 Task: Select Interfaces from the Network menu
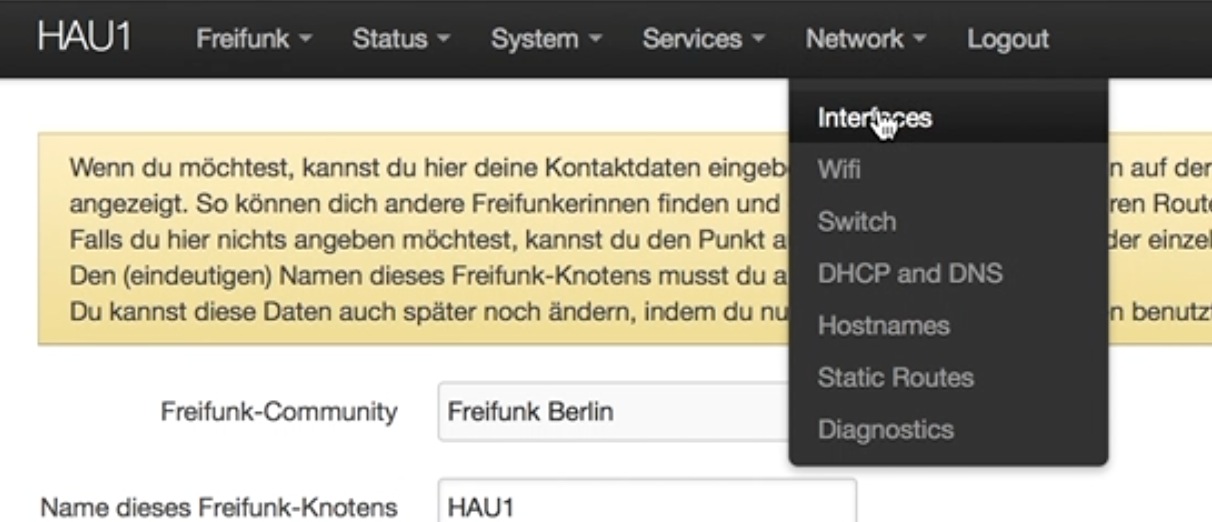pyautogui.click(x=874, y=118)
